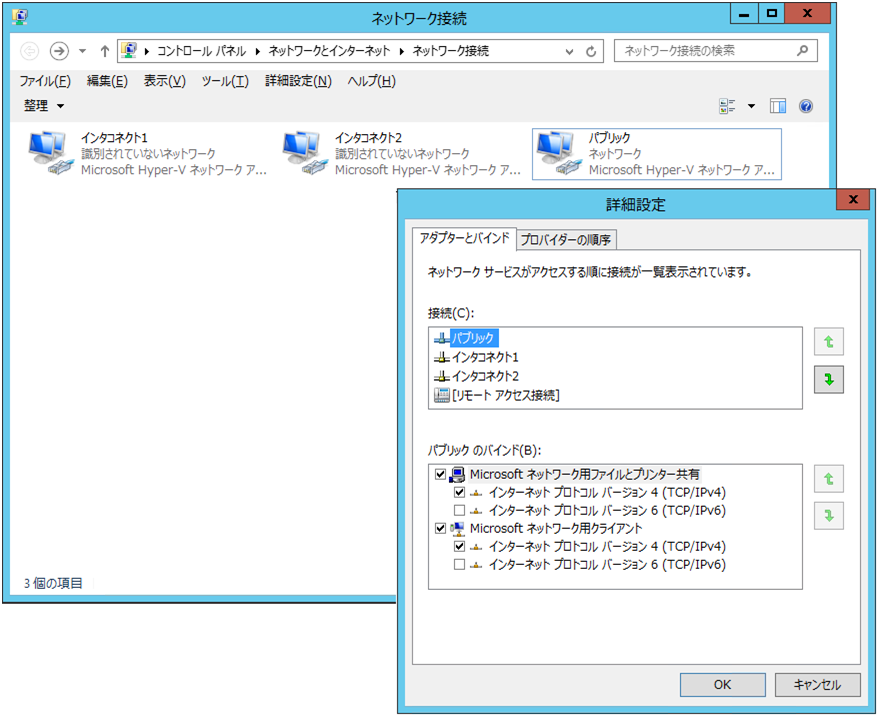Image resolution: width=879 pixels, height=717 pixels.
Task: Move the selected connection up with the arrow
Action: [829, 342]
